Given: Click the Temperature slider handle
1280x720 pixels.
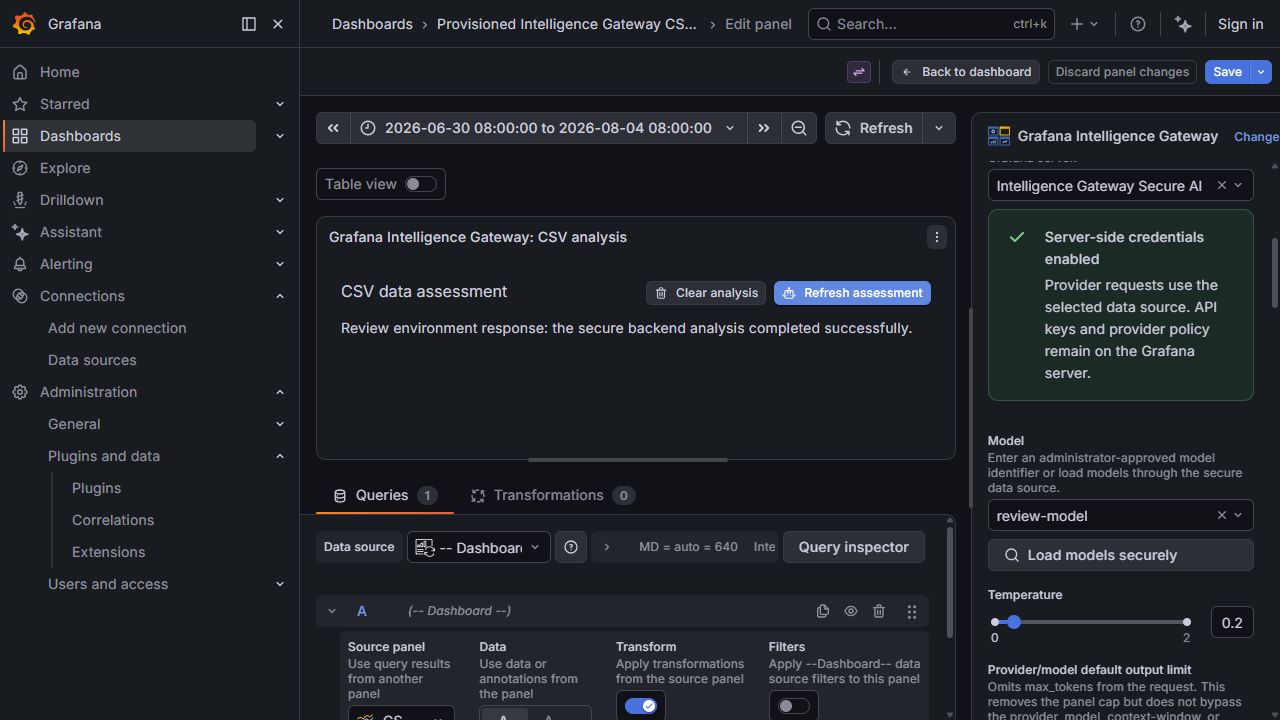Looking at the screenshot, I should tap(1013, 622).
